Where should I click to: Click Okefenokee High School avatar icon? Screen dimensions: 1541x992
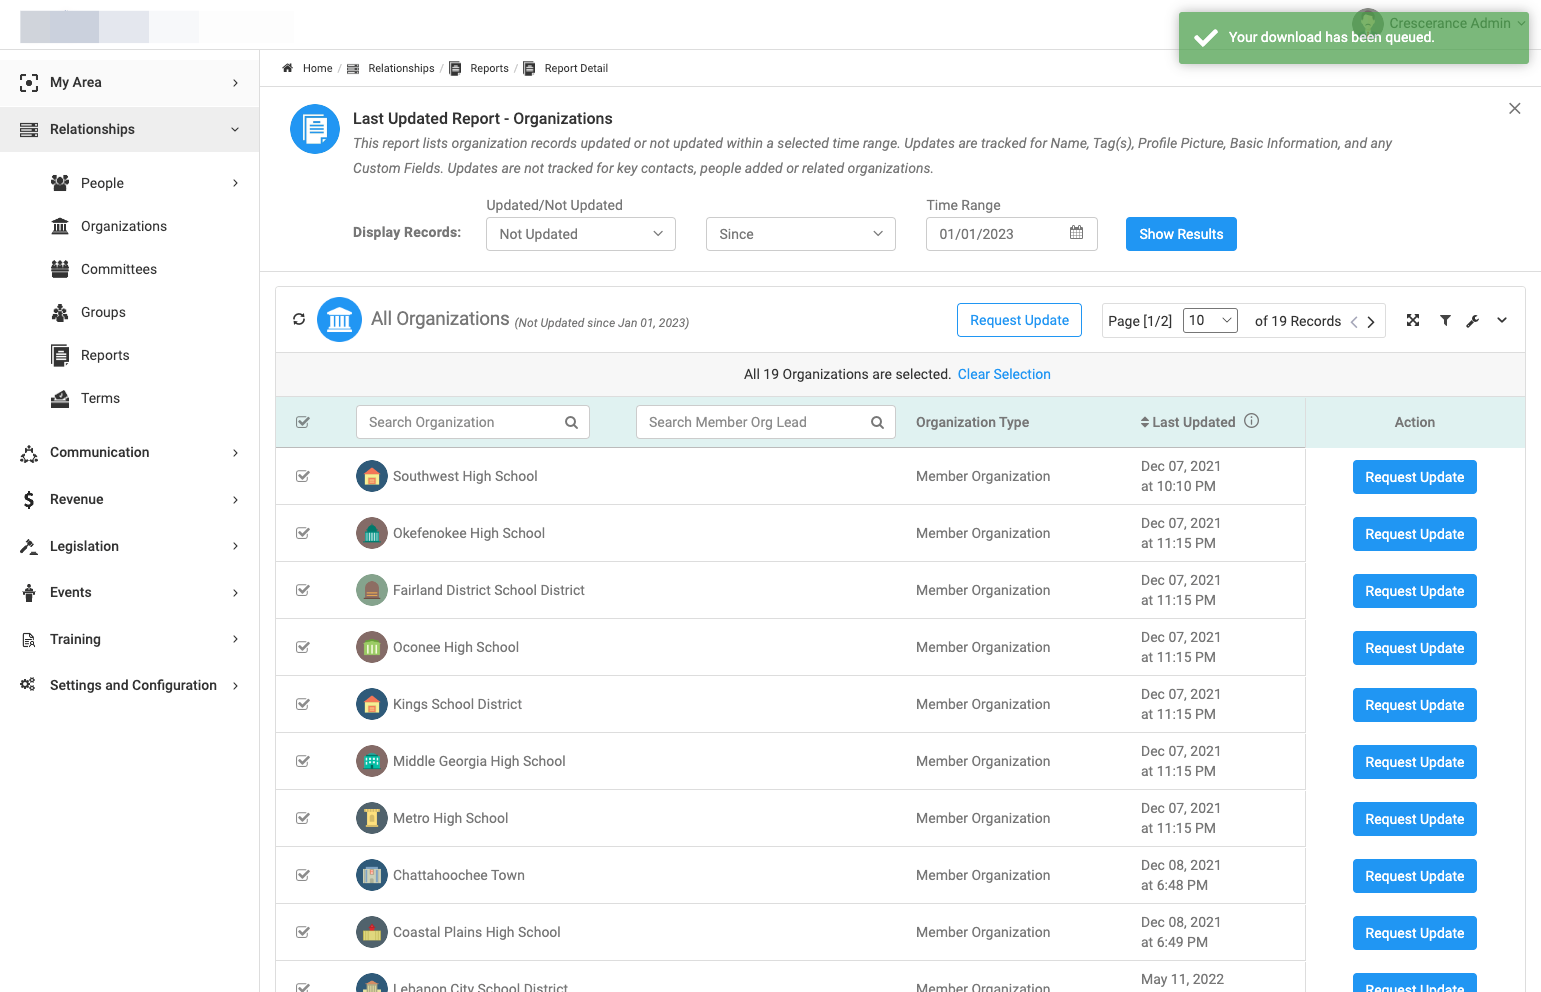372,533
